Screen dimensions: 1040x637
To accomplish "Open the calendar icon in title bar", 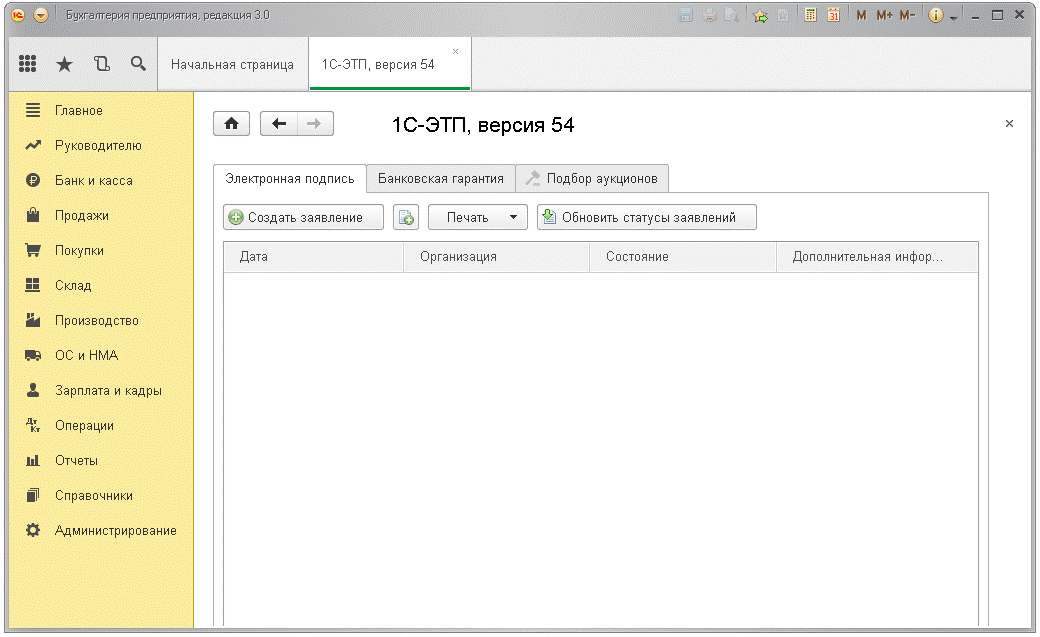I will [x=833, y=15].
